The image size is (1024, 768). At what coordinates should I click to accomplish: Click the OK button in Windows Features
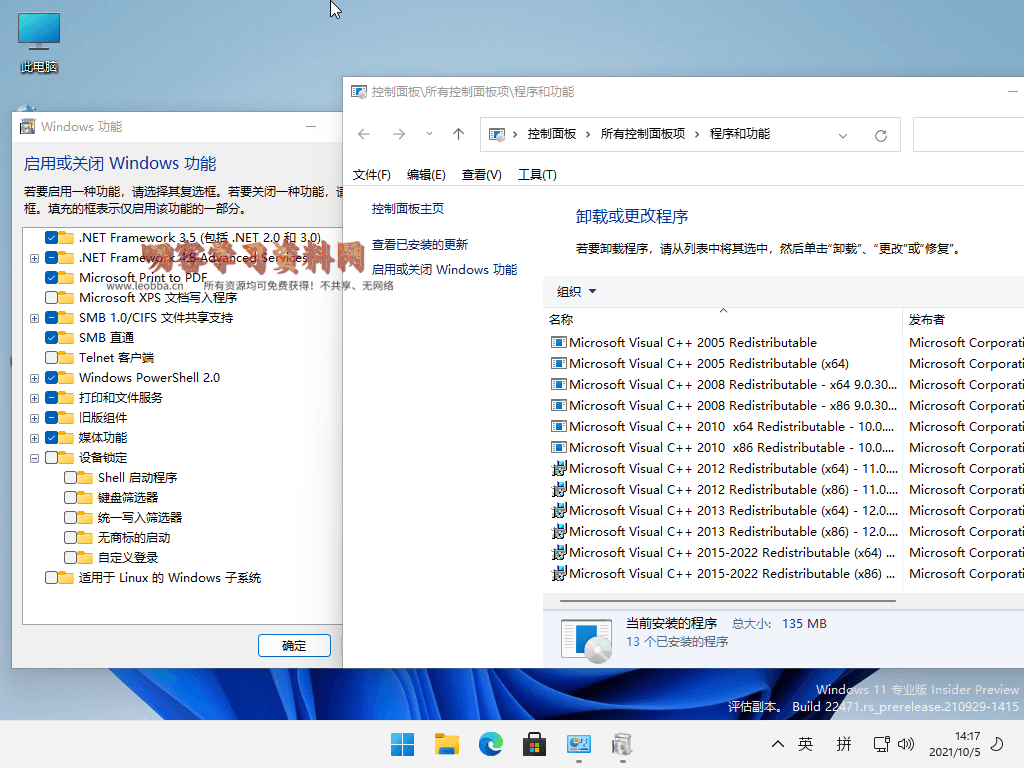tap(294, 646)
